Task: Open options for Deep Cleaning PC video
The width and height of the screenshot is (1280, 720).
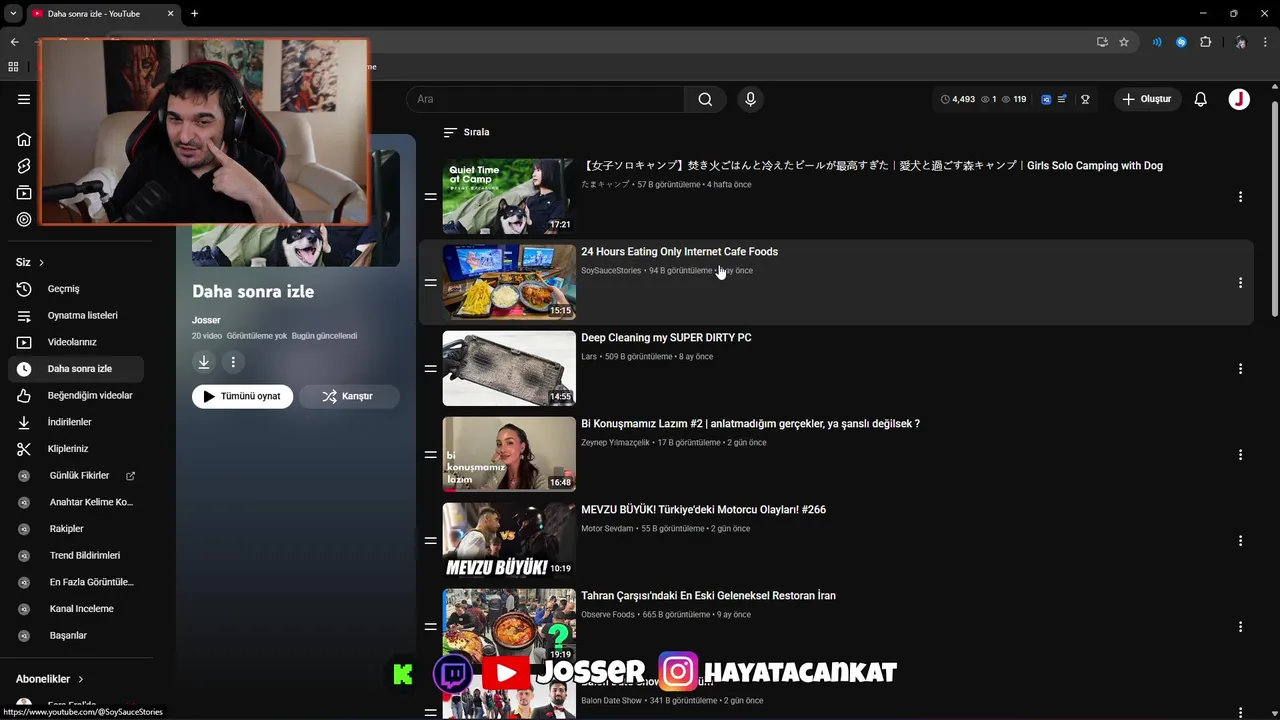Action: click(x=1240, y=369)
